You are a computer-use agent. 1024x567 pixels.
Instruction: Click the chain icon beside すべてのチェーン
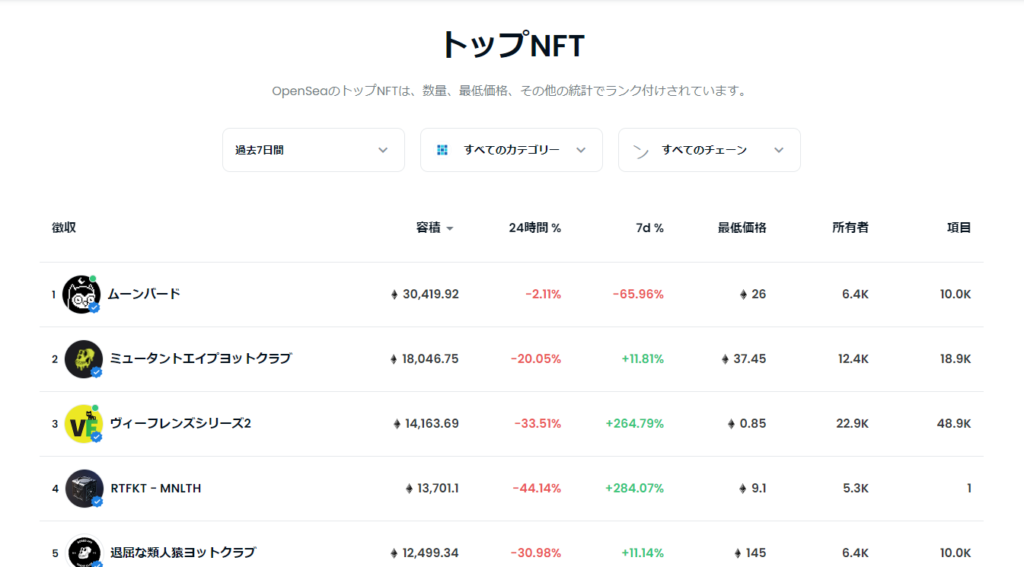pyautogui.click(x=641, y=151)
